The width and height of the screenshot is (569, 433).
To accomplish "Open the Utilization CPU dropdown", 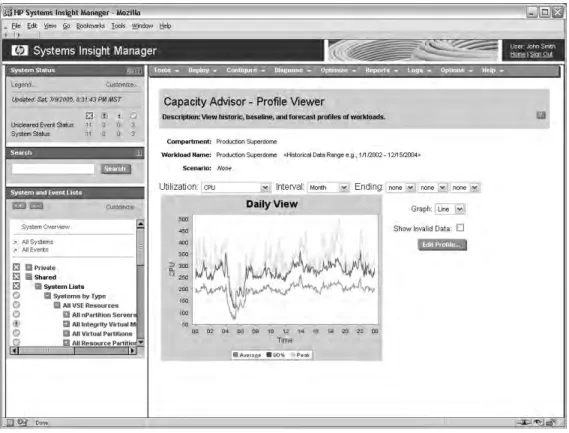I will (236, 187).
